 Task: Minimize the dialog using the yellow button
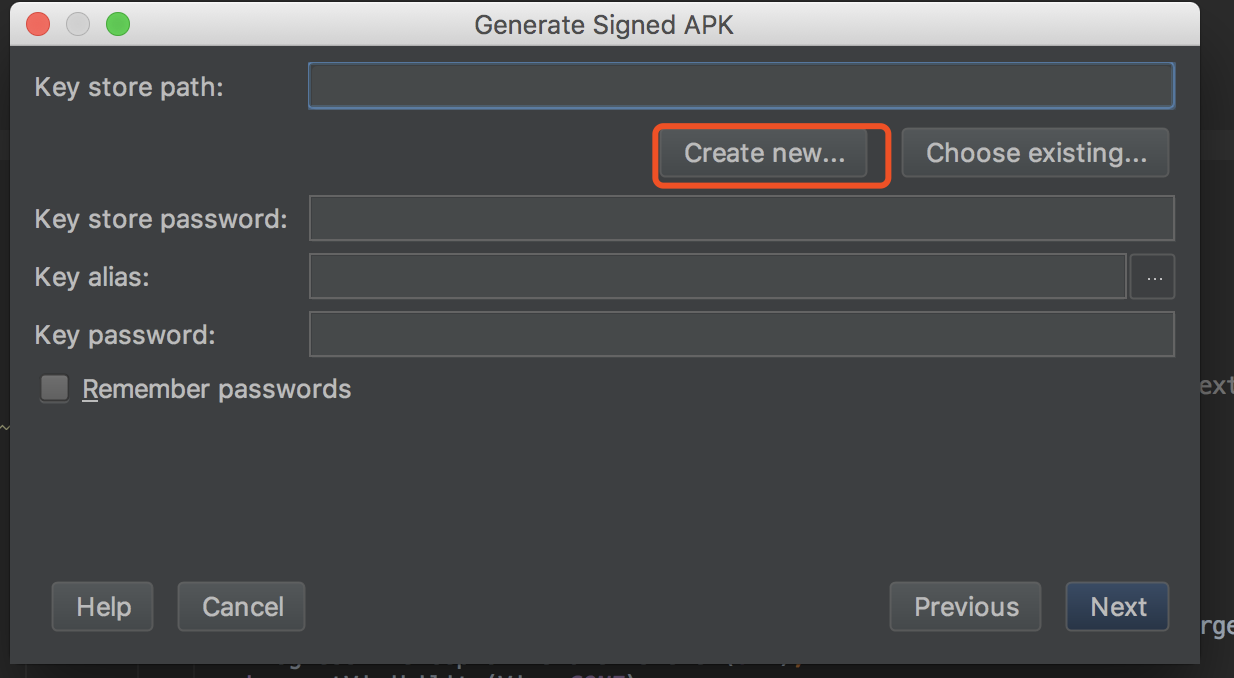[78, 24]
